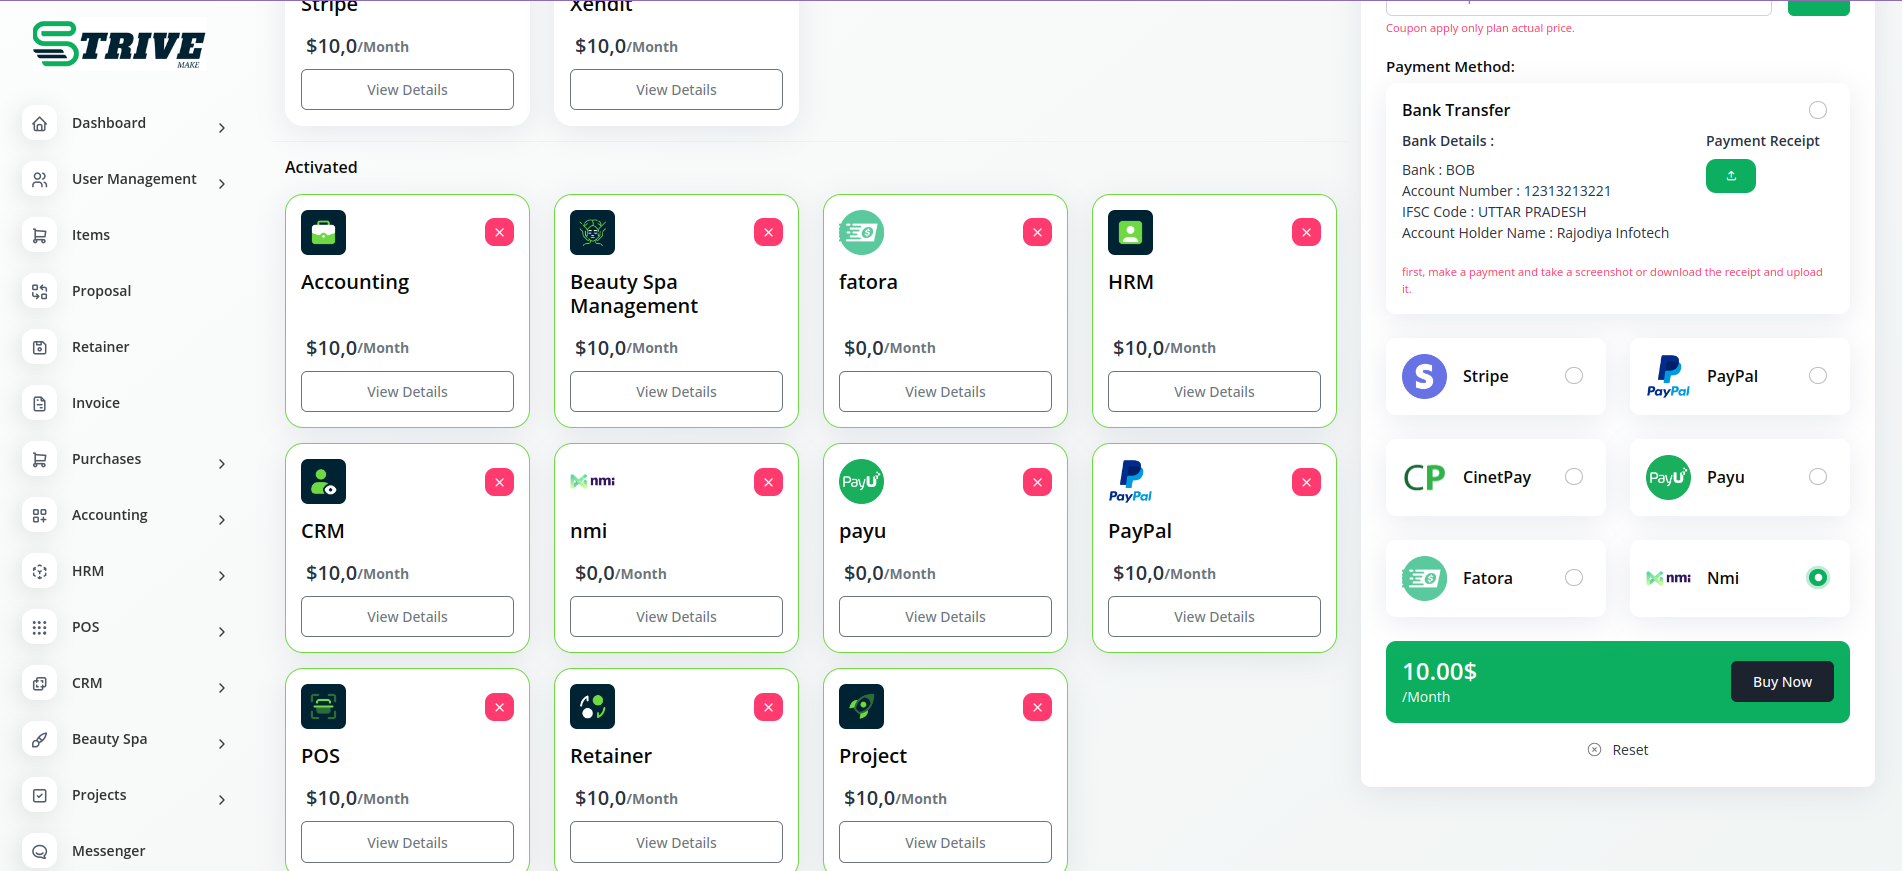Remove the HRM add-on with red X
The height and width of the screenshot is (871, 1902).
point(1306,233)
